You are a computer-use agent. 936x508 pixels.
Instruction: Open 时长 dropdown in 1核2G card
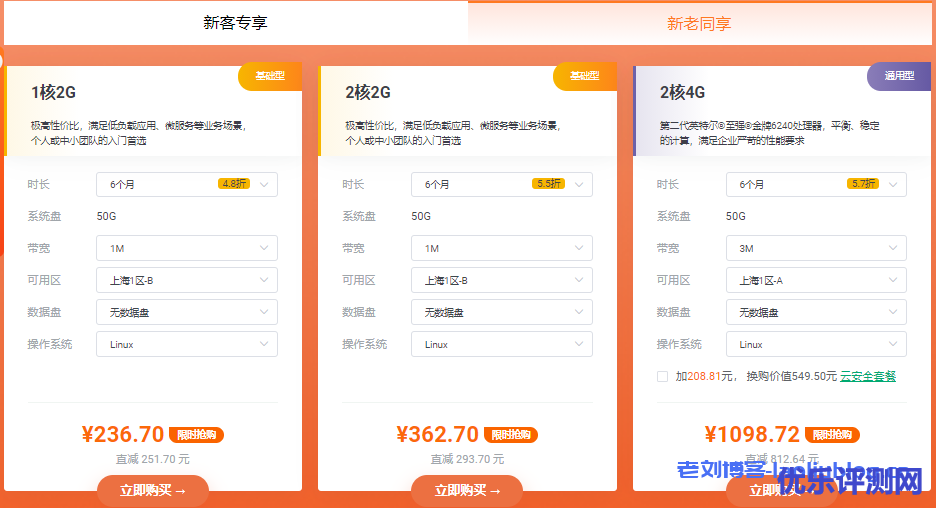pos(187,184)
